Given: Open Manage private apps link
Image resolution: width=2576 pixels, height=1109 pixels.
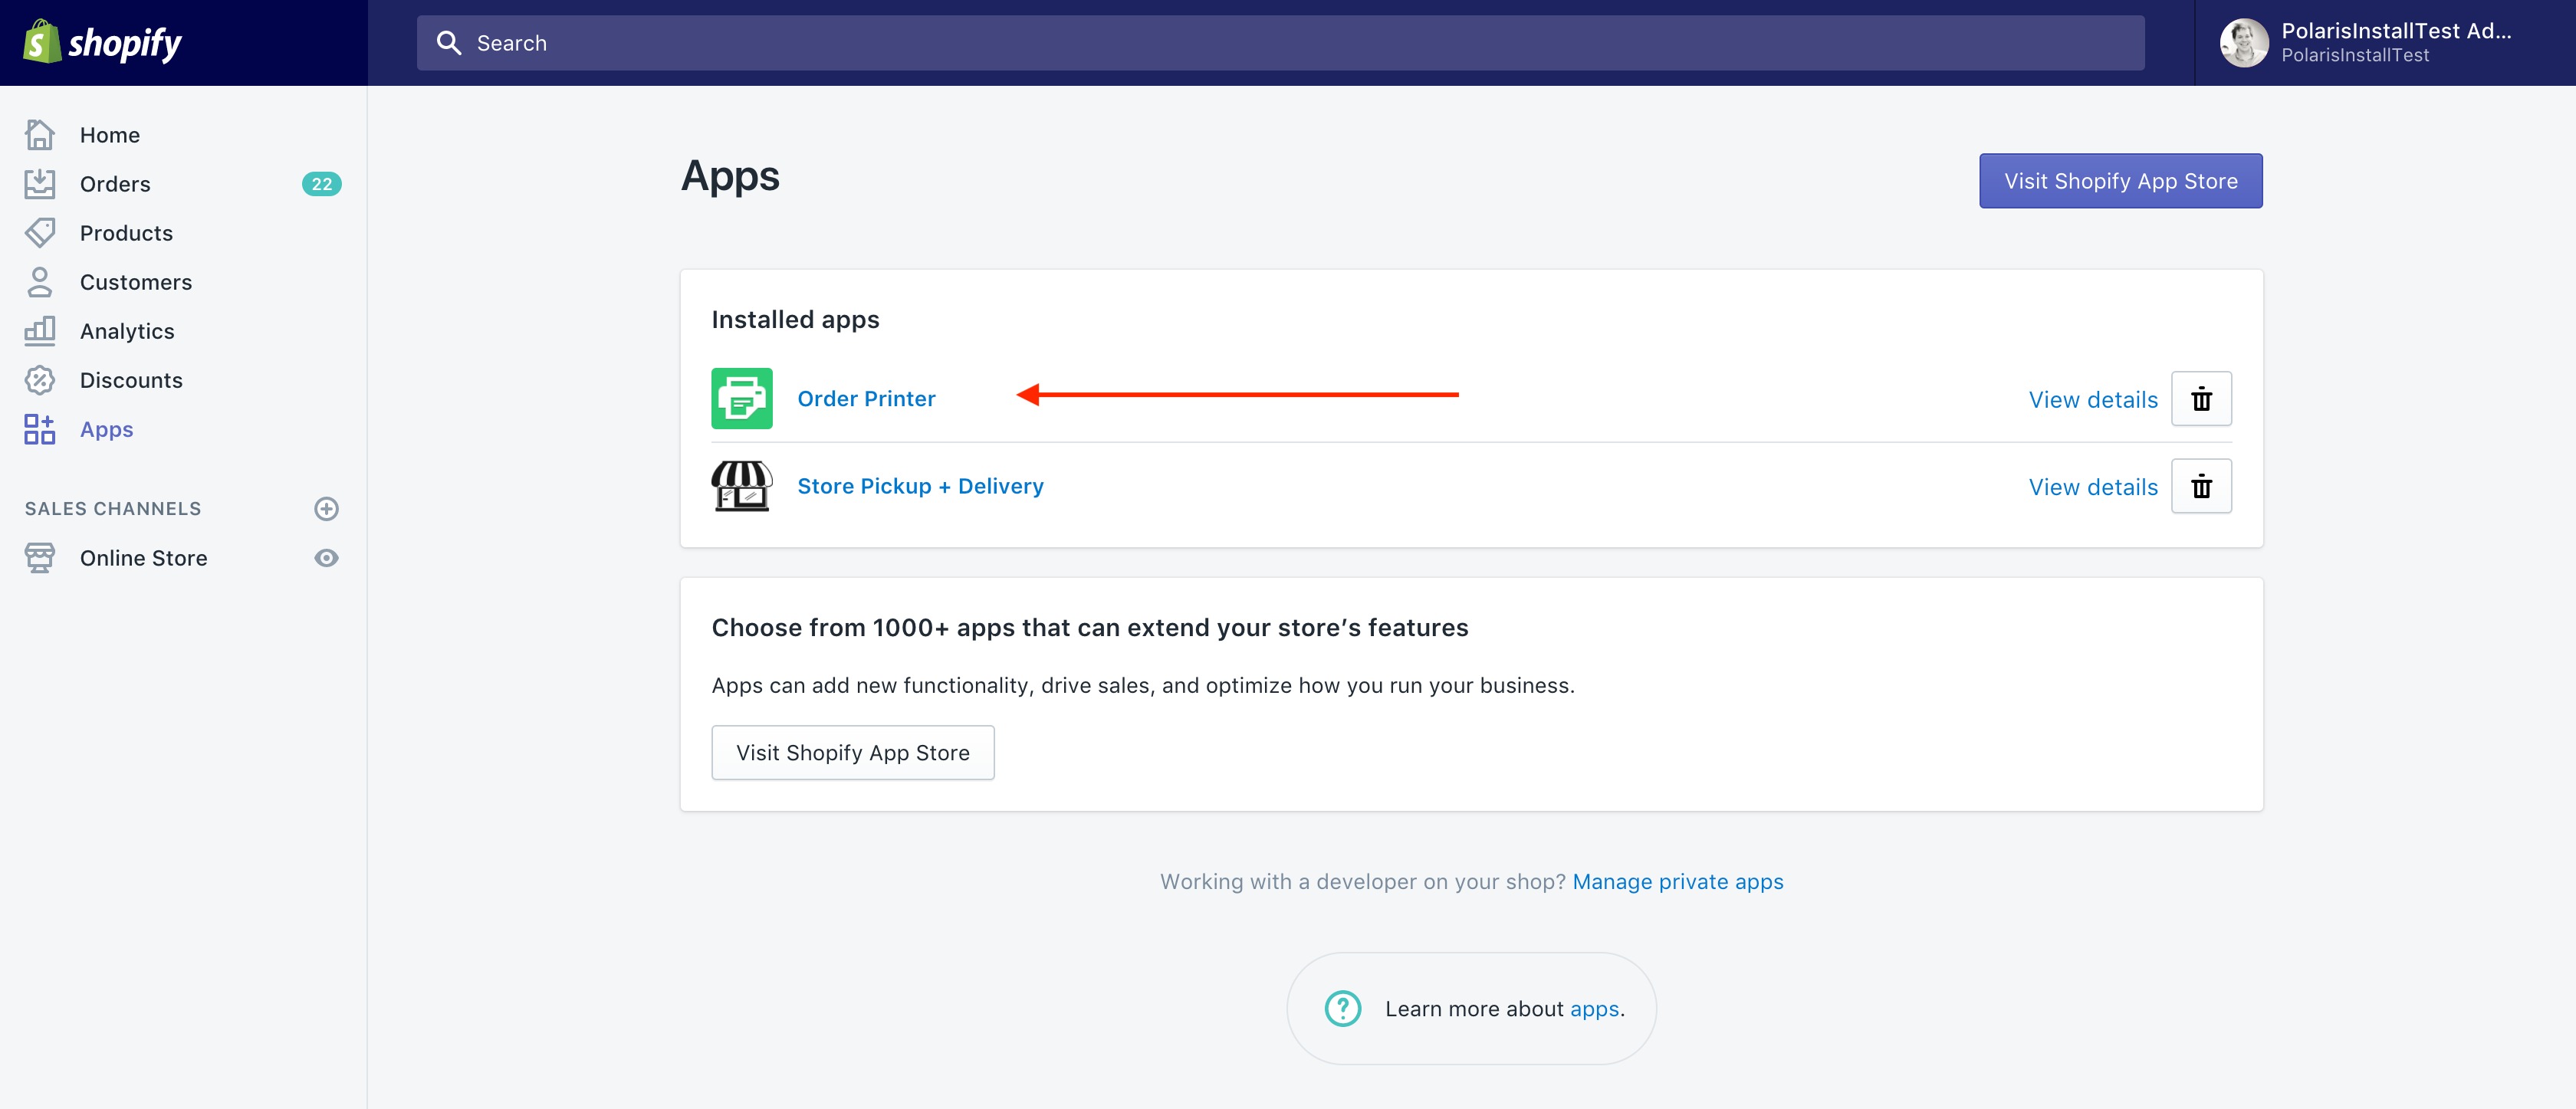Looking at the screenshot, I should point(1677,881).
